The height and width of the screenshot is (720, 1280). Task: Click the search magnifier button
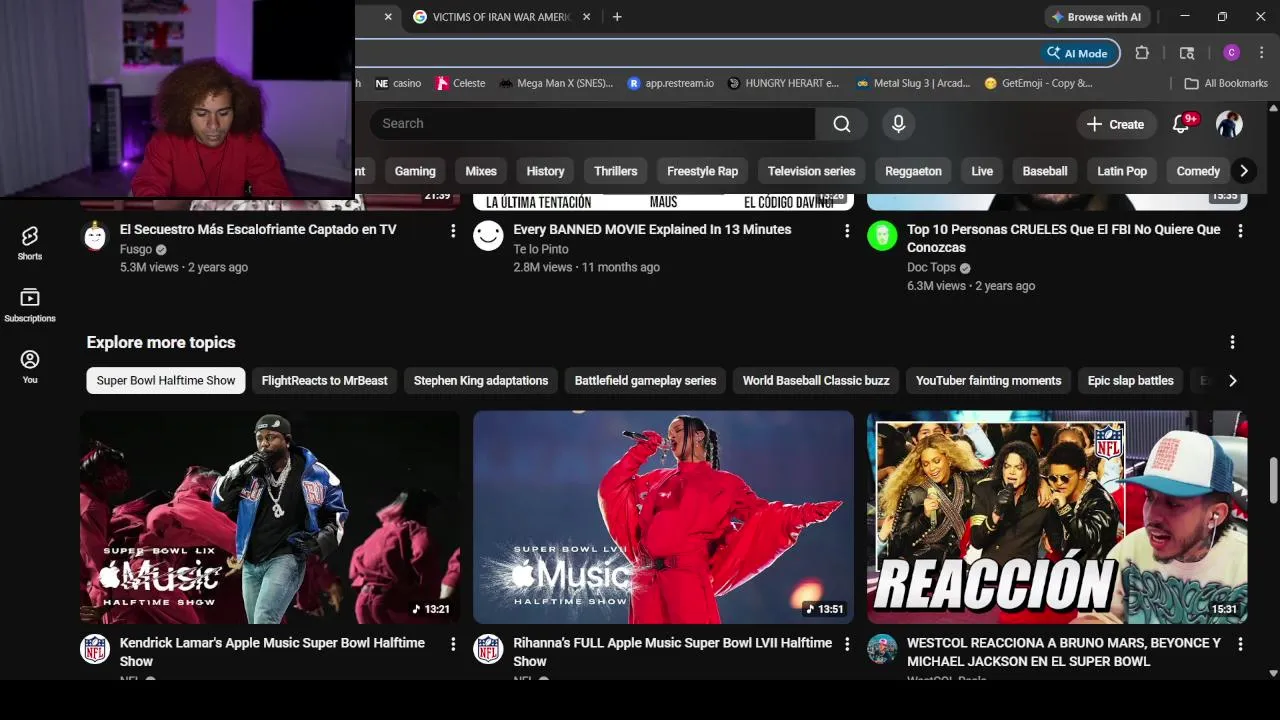click(x=842, y=124)
